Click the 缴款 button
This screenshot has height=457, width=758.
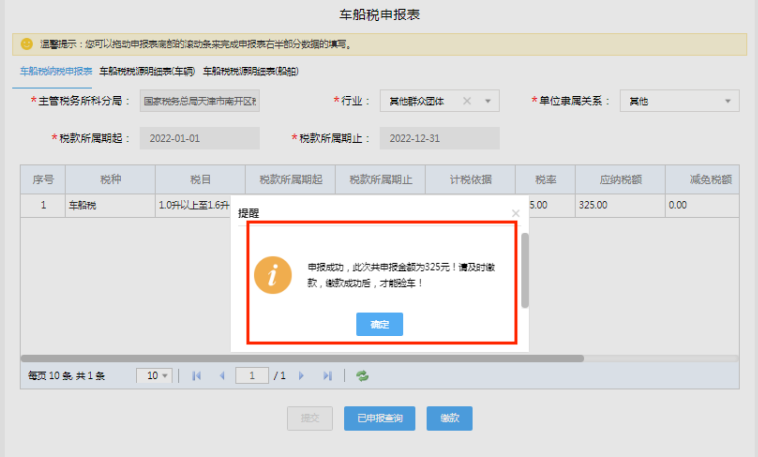(x=450, y=418)
